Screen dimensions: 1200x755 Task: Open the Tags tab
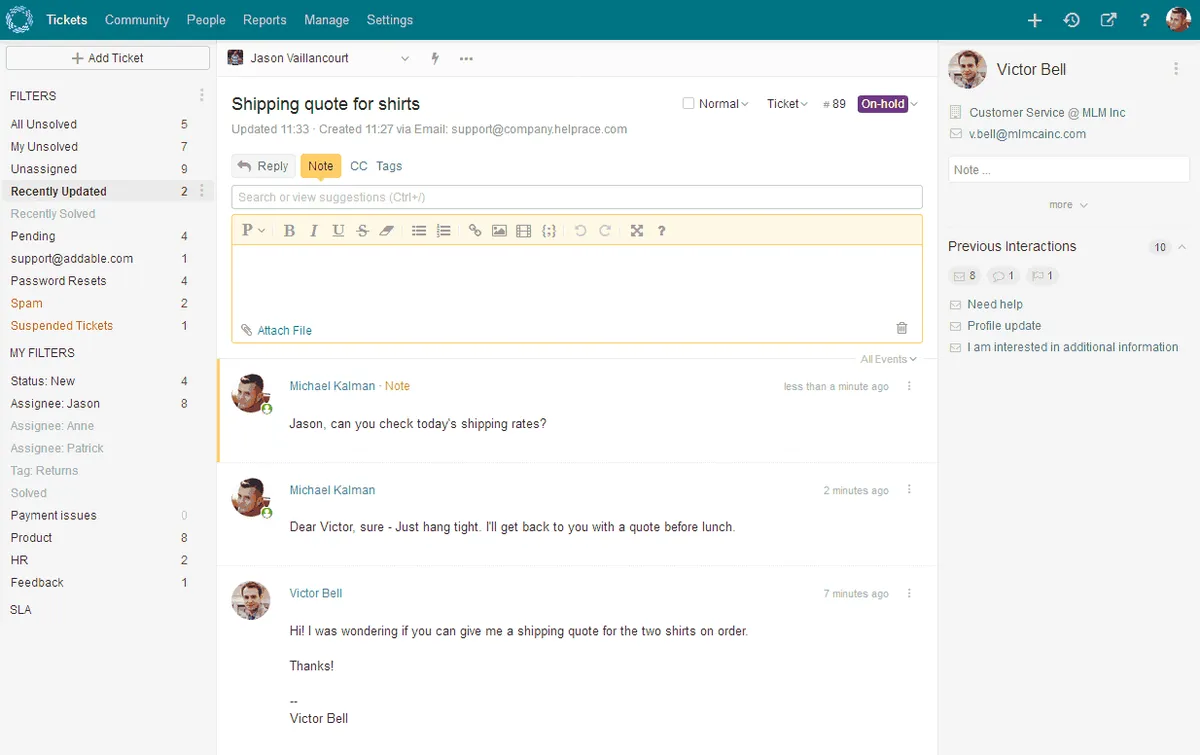tap(389, 166)
